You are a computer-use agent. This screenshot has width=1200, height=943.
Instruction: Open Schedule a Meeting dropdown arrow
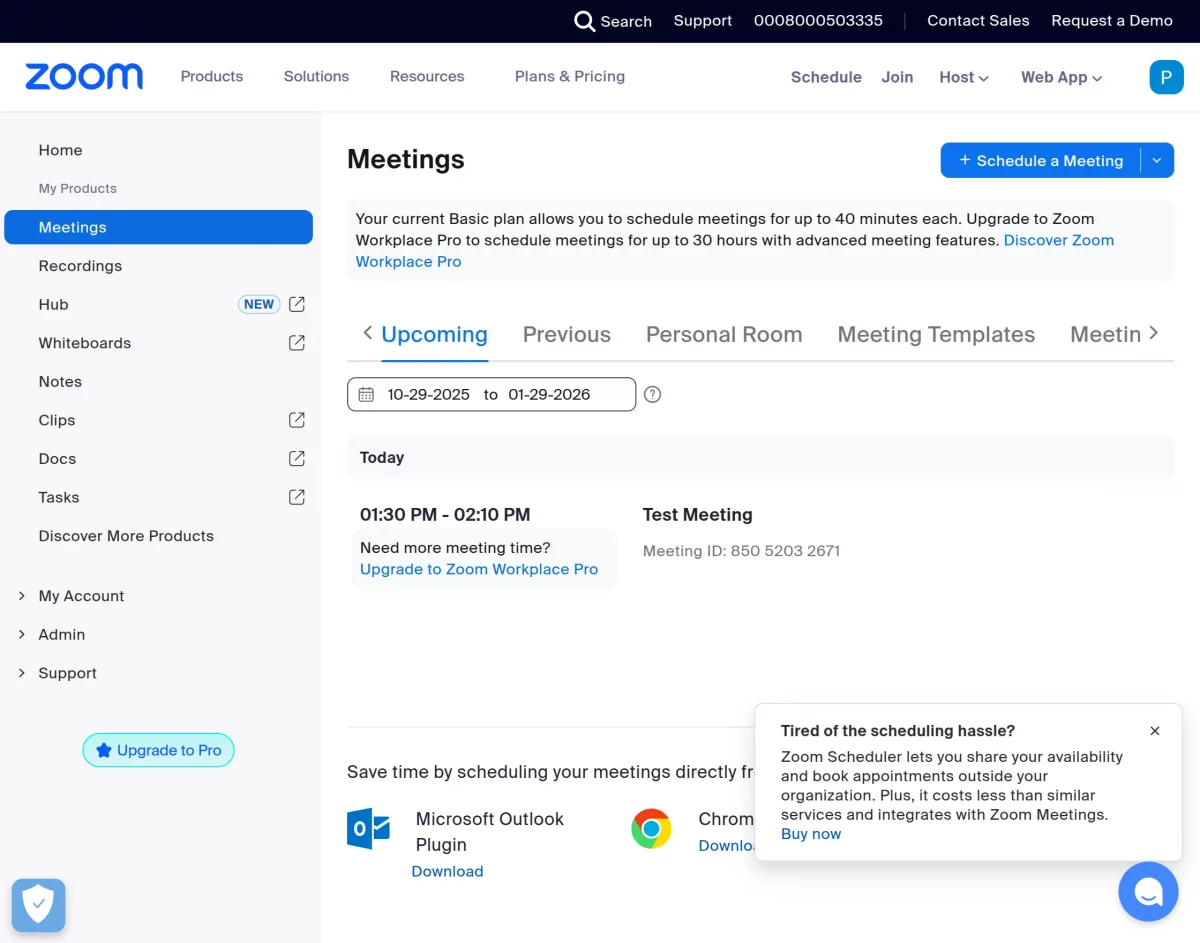(x=1157, y=160)
